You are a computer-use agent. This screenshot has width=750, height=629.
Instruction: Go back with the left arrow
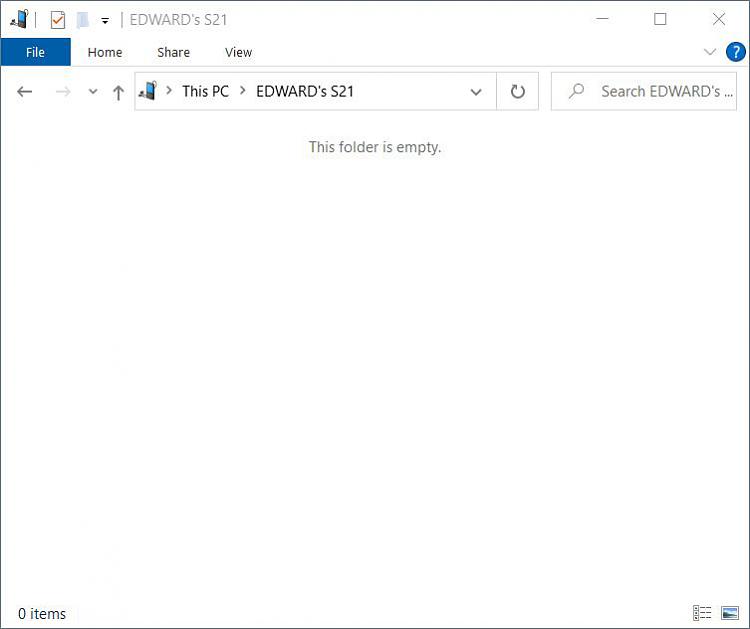coord(24,91)
